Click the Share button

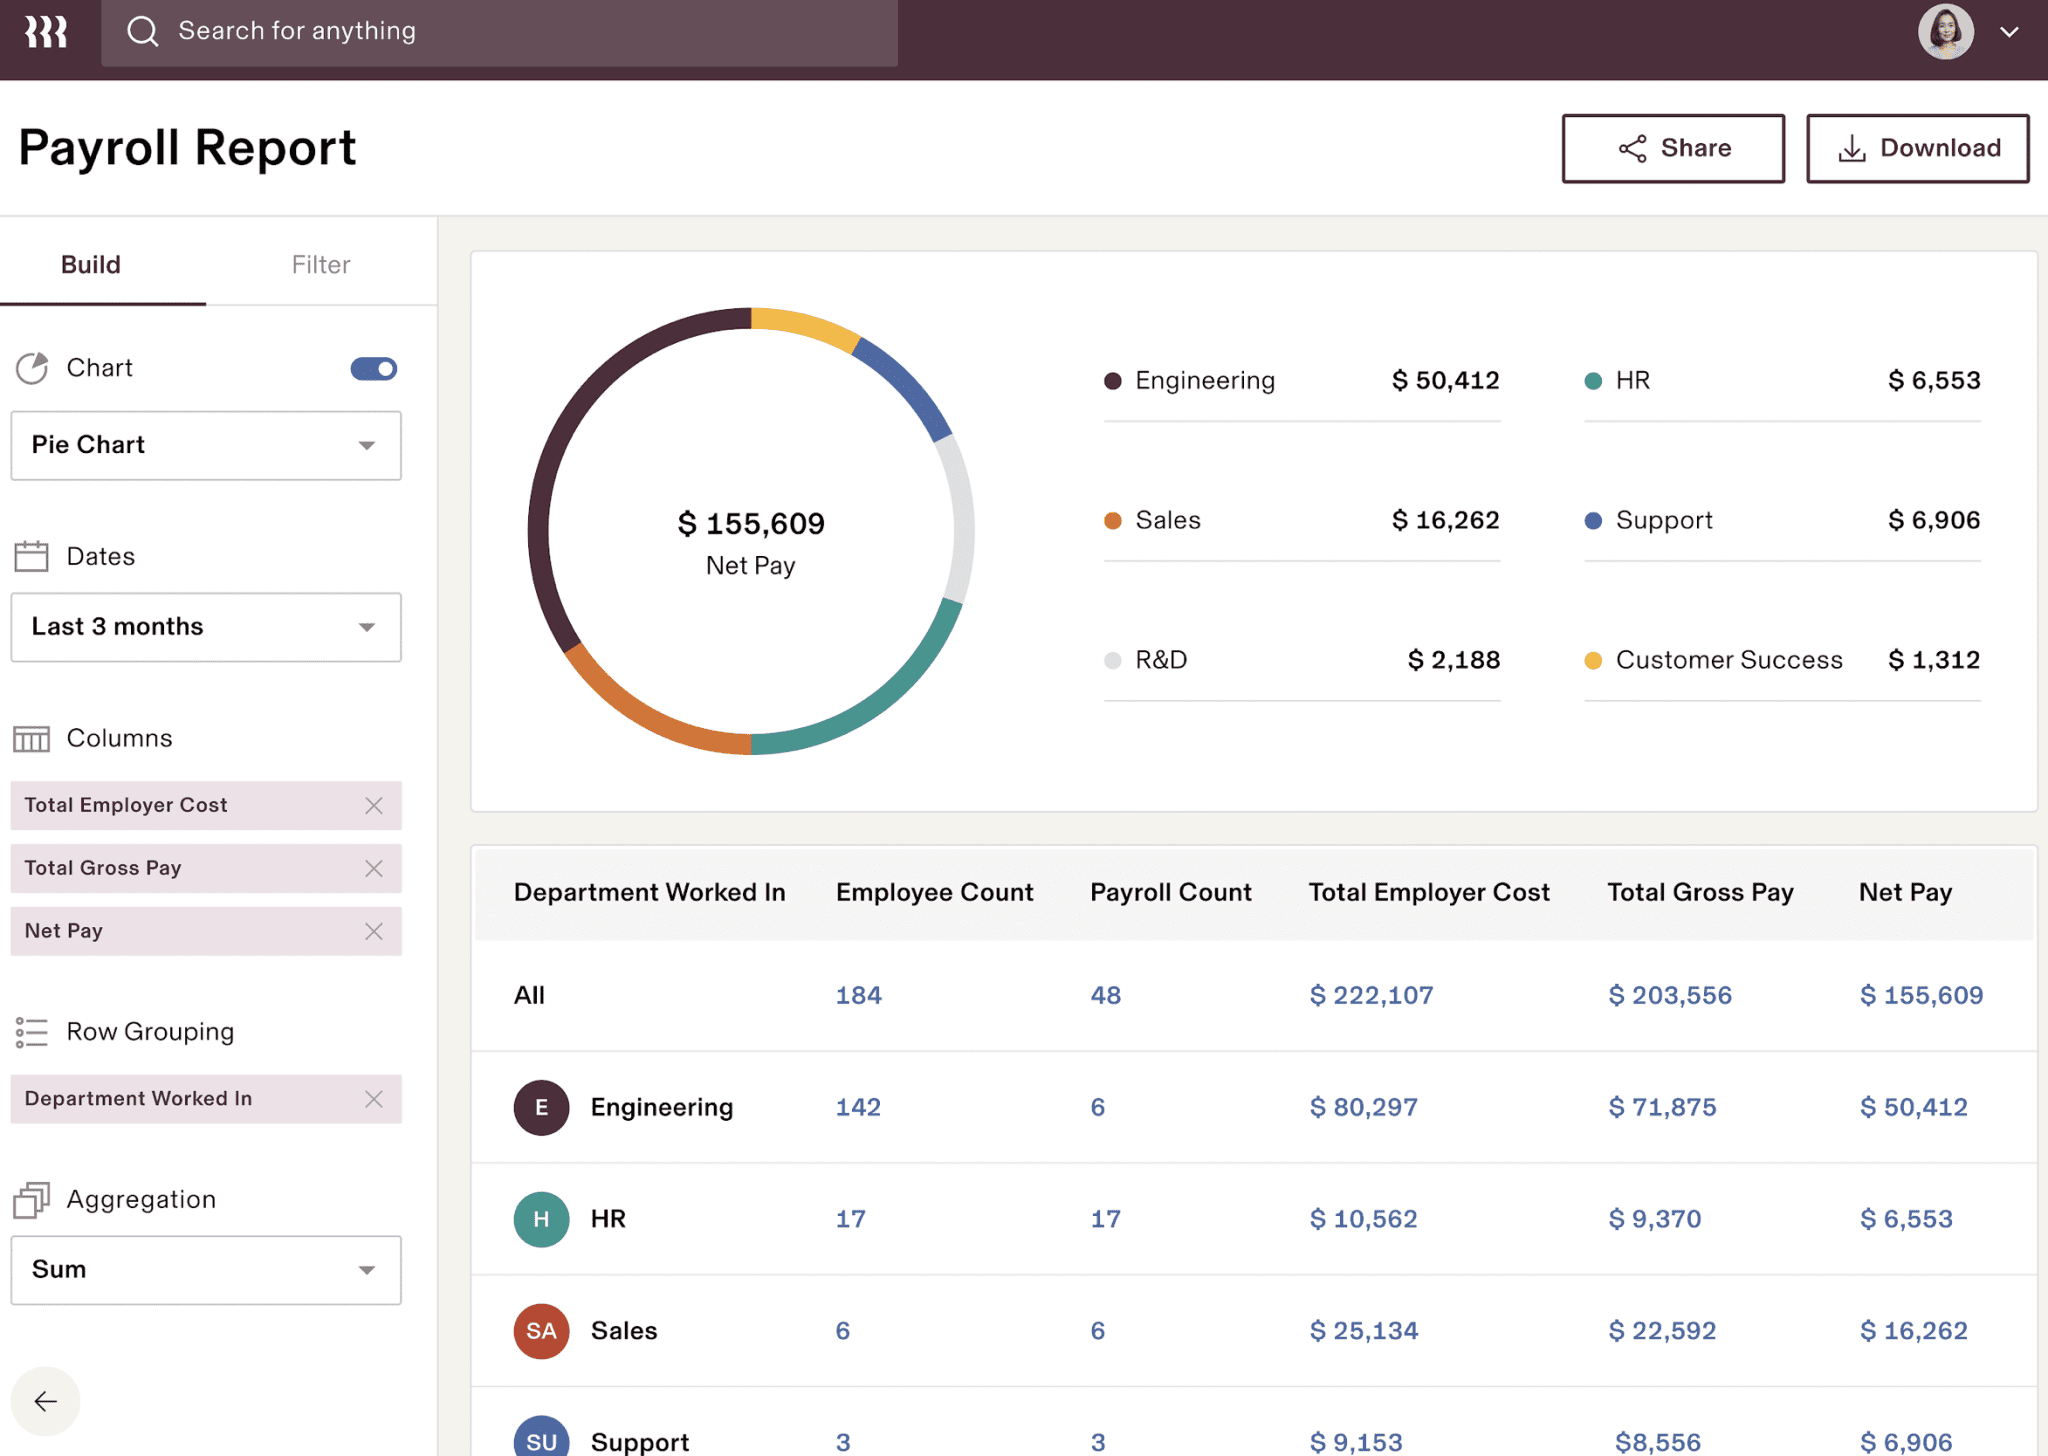coord(1673,148)
